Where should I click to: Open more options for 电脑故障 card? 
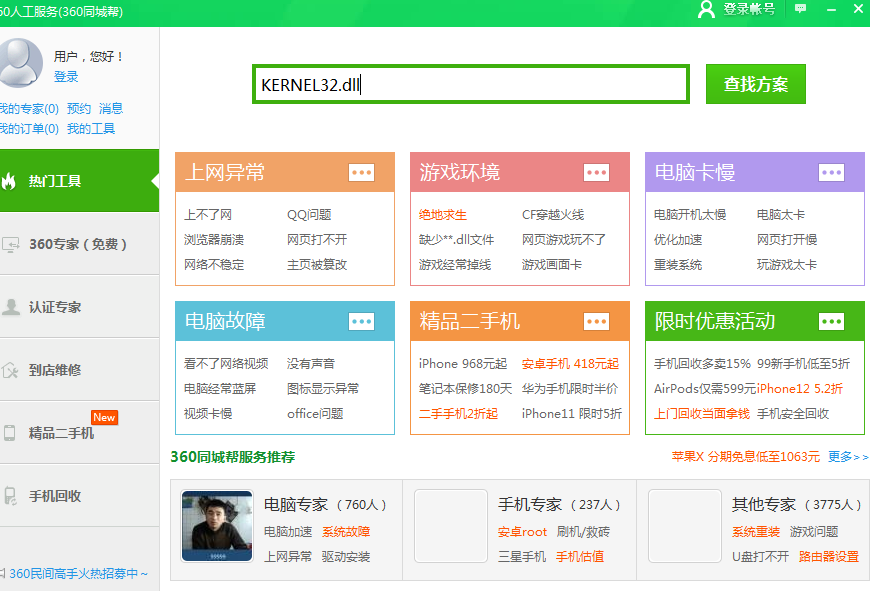point(361,321)
